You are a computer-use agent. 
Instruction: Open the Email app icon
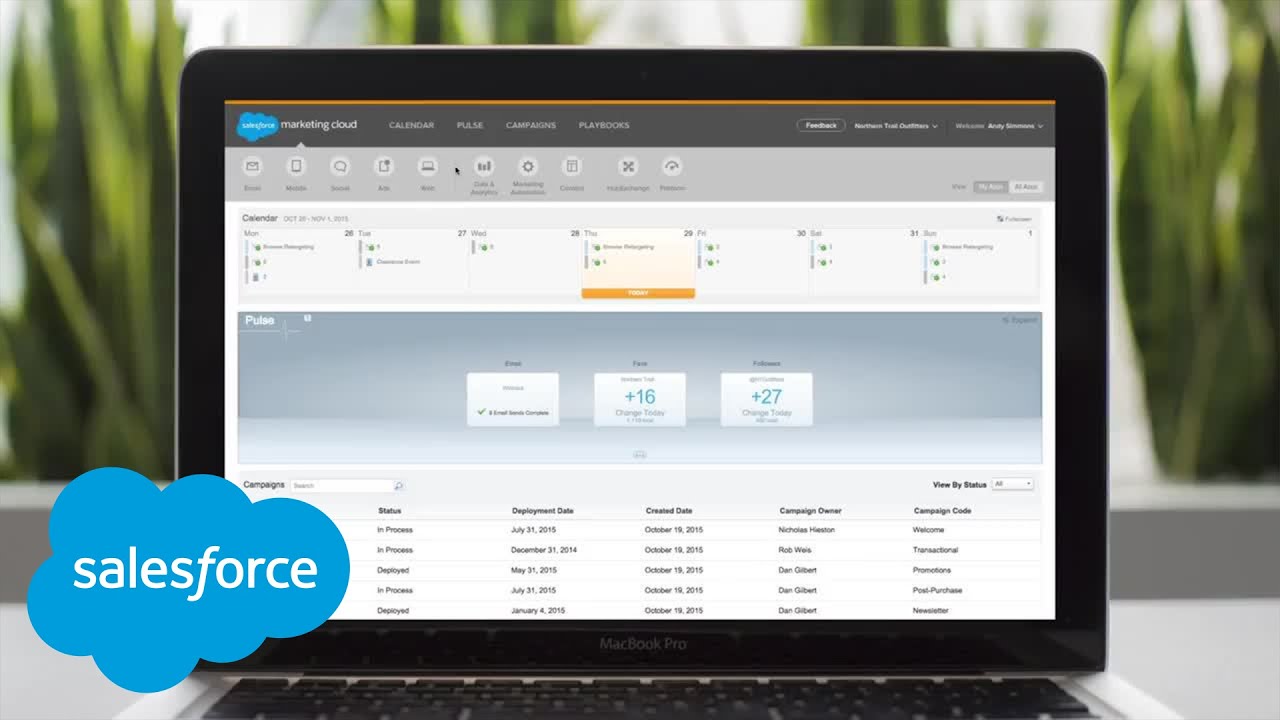[x=252, y=167]
